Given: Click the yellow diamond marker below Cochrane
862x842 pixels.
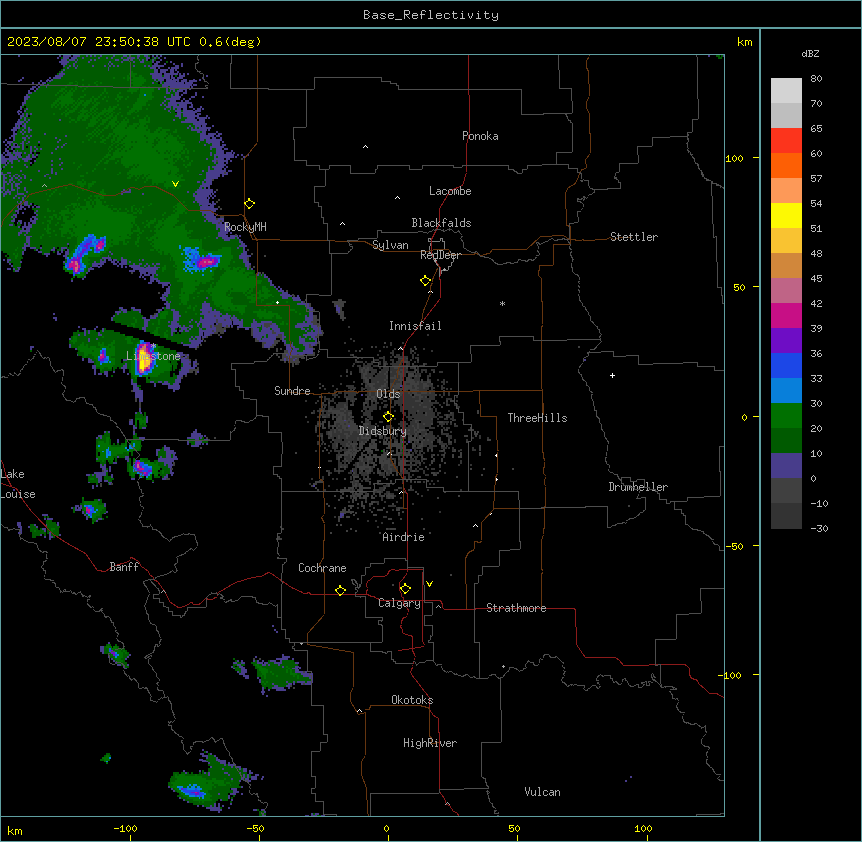Looking at the screenshot, I should pyautogui.click(x=340, y=590).
